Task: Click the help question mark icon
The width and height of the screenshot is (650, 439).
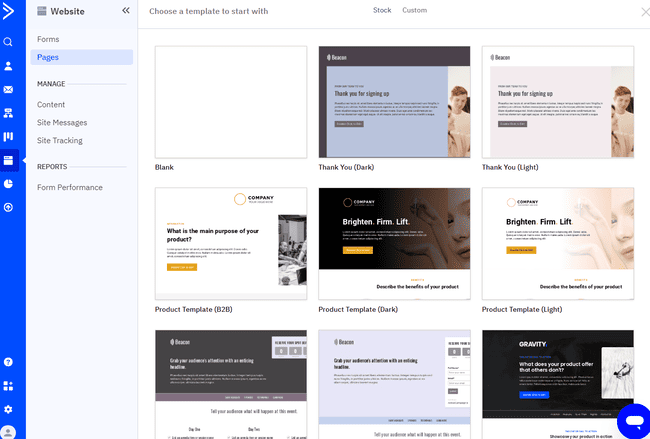Action: tap(8, 362)
